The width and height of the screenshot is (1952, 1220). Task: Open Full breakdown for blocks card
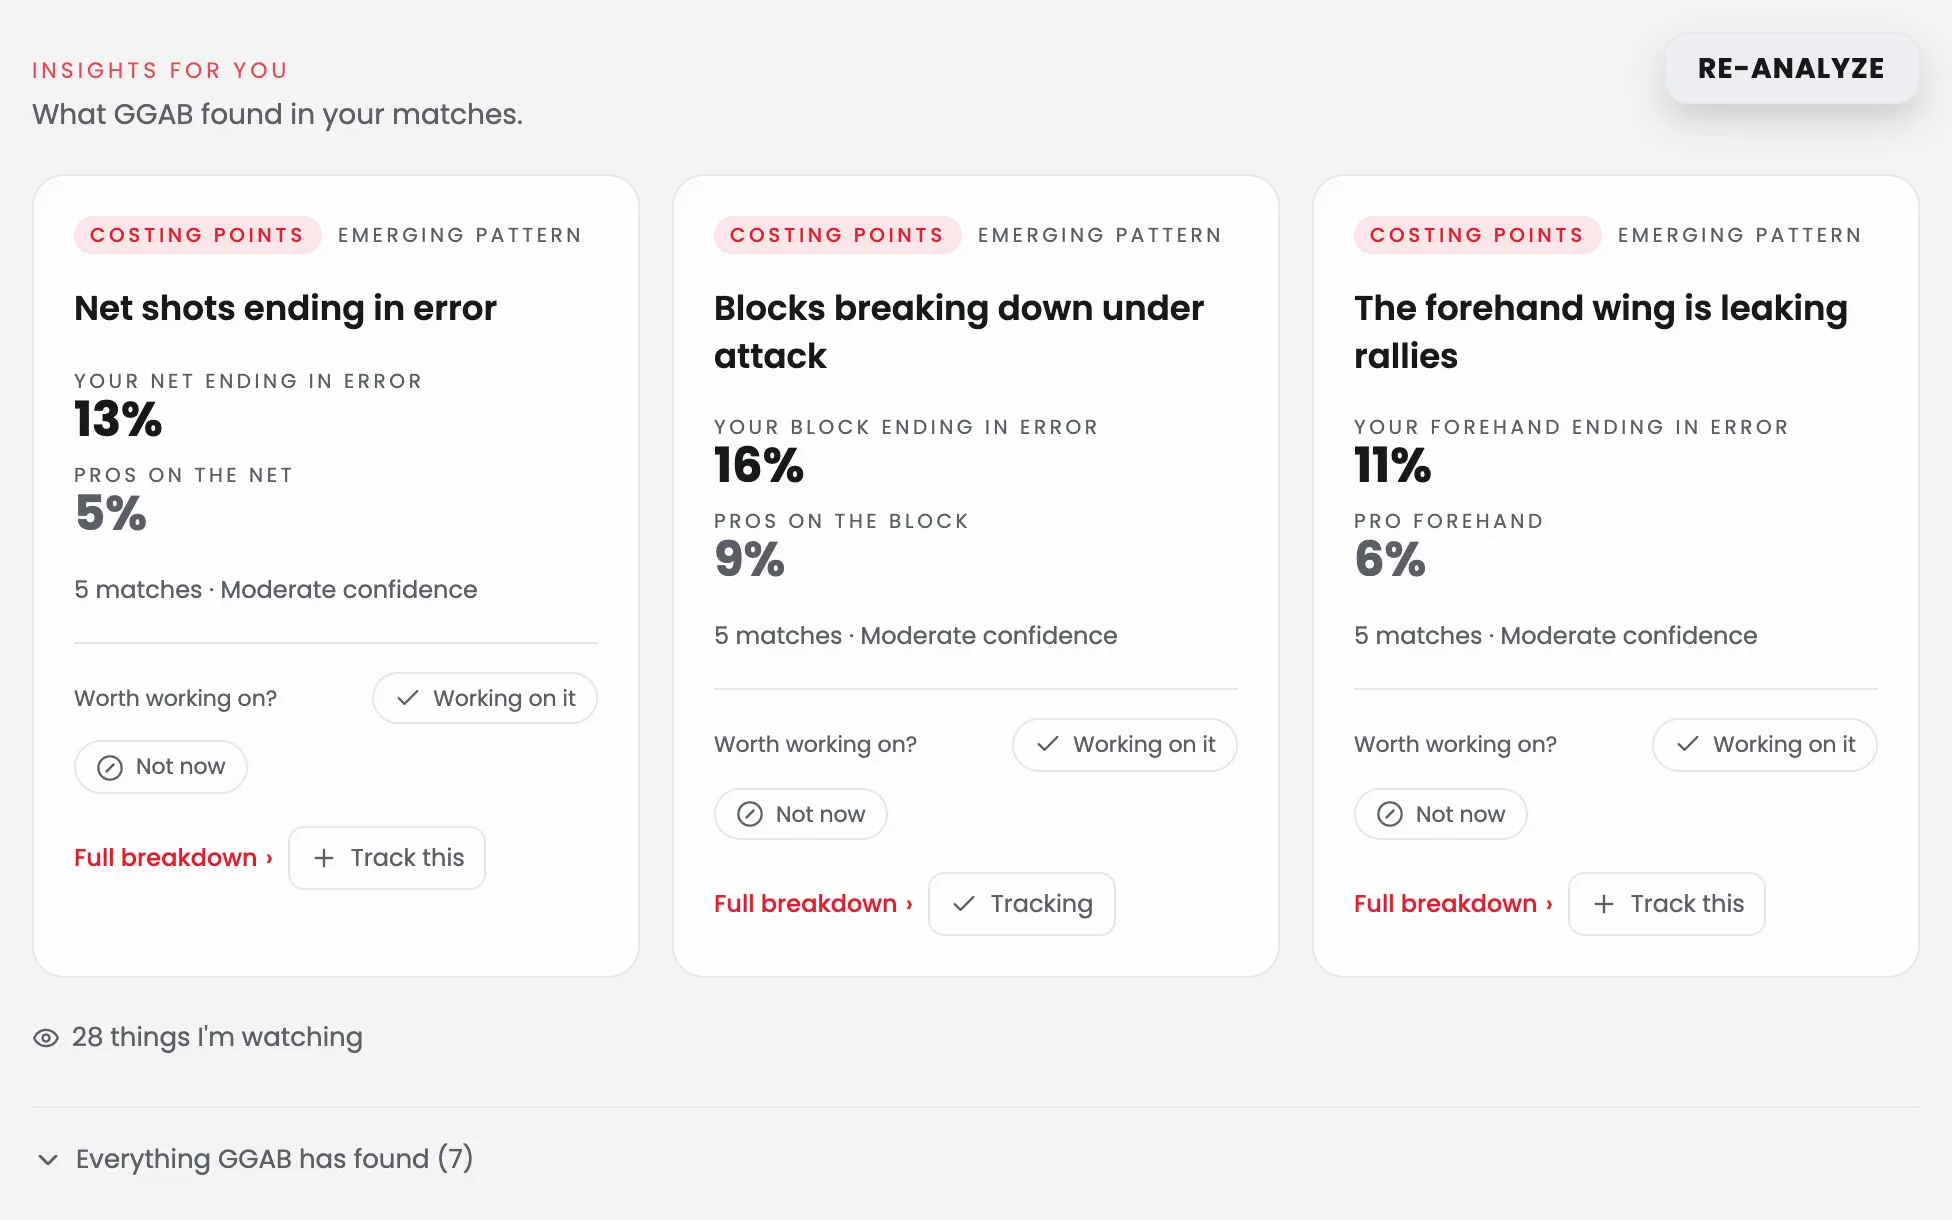click(814, 904)
